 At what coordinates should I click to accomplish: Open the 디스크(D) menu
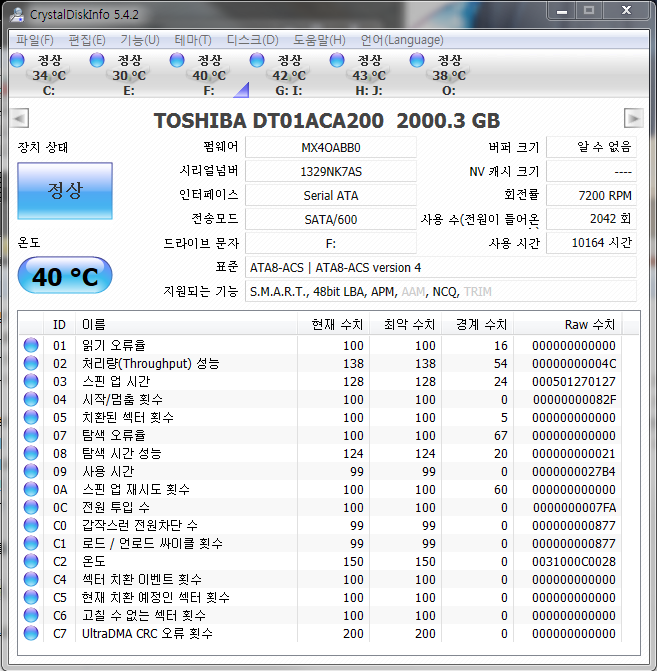click(x=252, y=40)
